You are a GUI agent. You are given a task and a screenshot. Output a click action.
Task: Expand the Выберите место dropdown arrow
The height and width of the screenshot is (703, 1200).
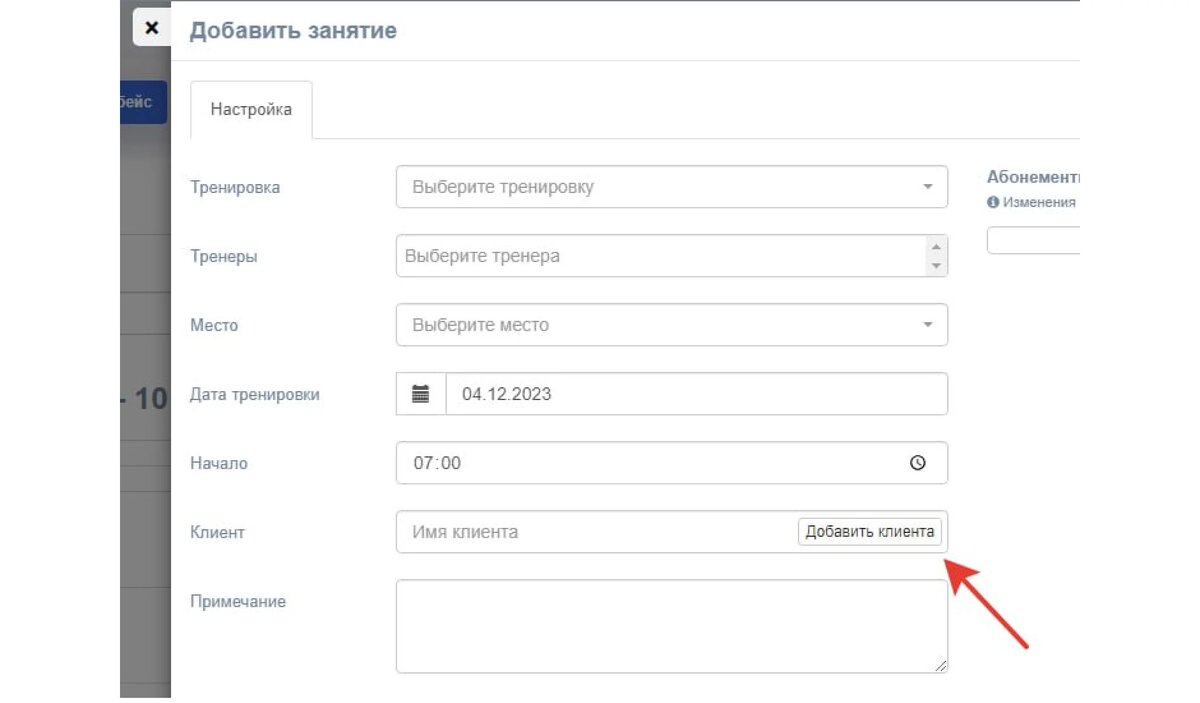tap(927, 325)
